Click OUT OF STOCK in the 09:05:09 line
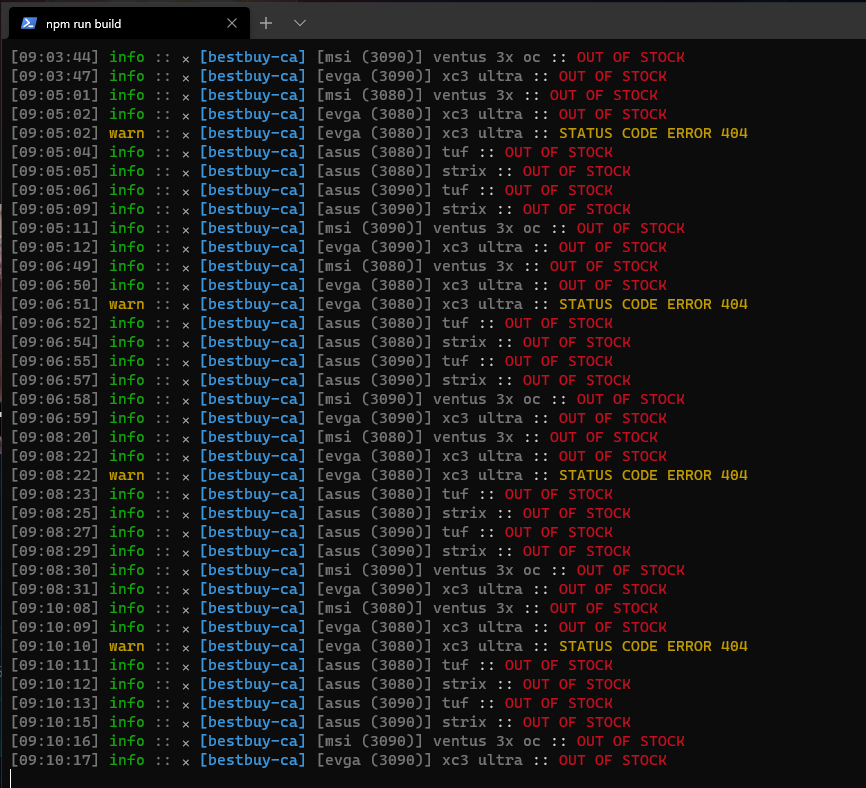Screen dimensions: 866x788 577,209
